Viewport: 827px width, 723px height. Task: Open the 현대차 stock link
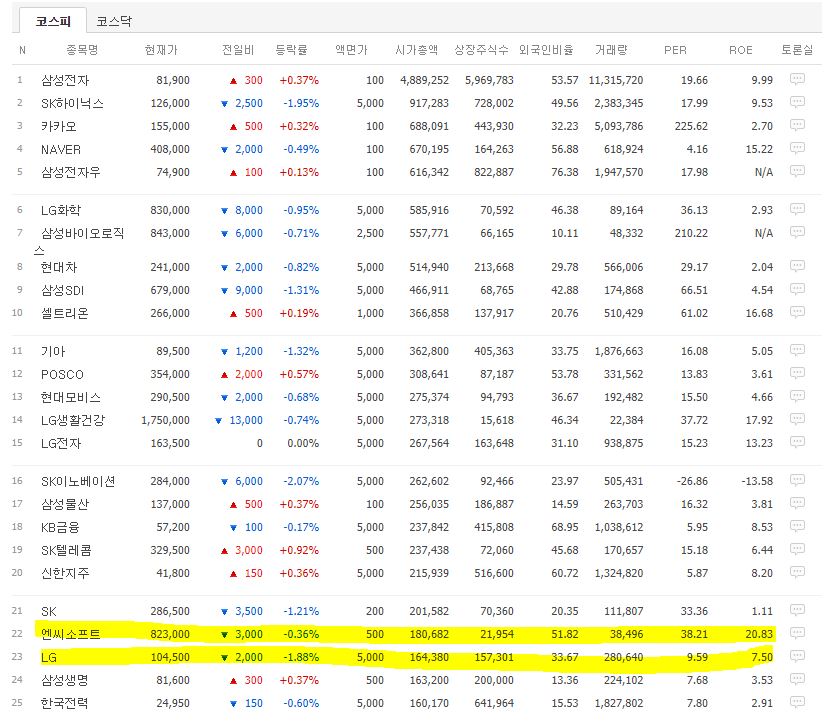[x=59, y=267]
